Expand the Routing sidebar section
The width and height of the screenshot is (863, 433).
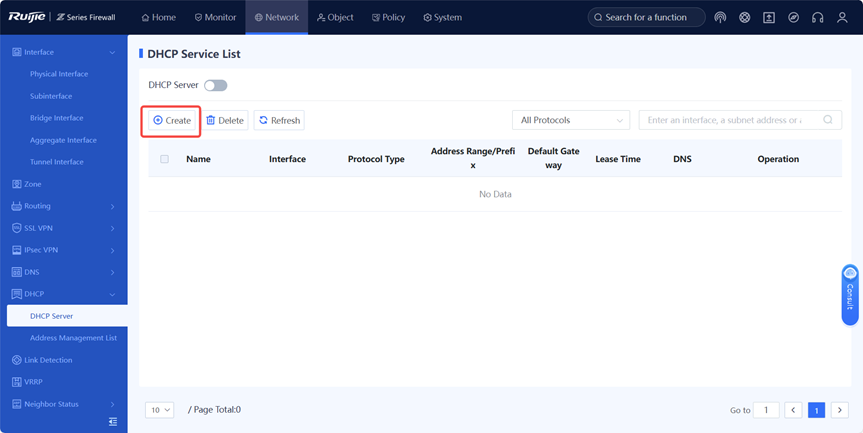point(63,206)
